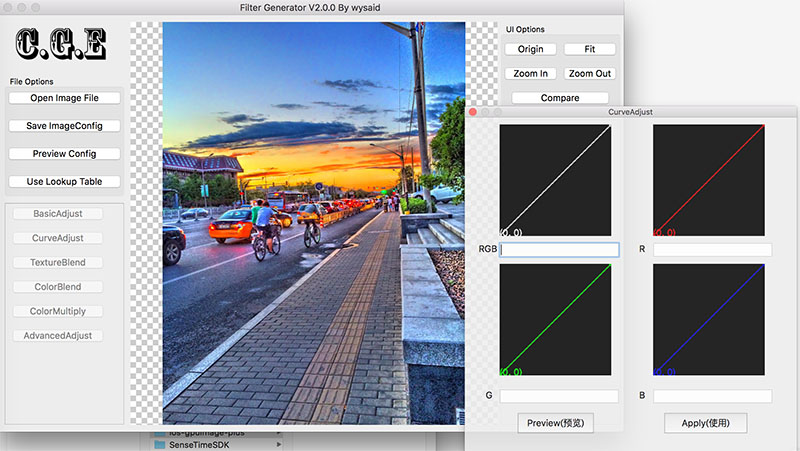Click the Zoom In button
The height and width of the screenshot is (451, 800).
tap(531, 73)
